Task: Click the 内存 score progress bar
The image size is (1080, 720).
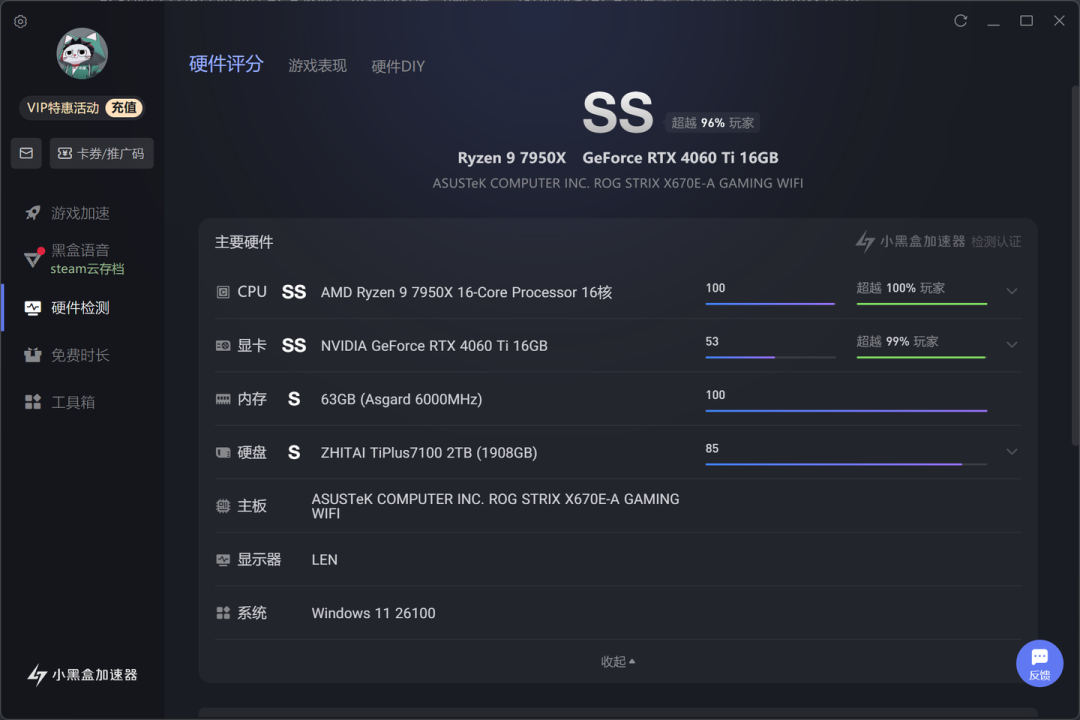Action: 846,411
